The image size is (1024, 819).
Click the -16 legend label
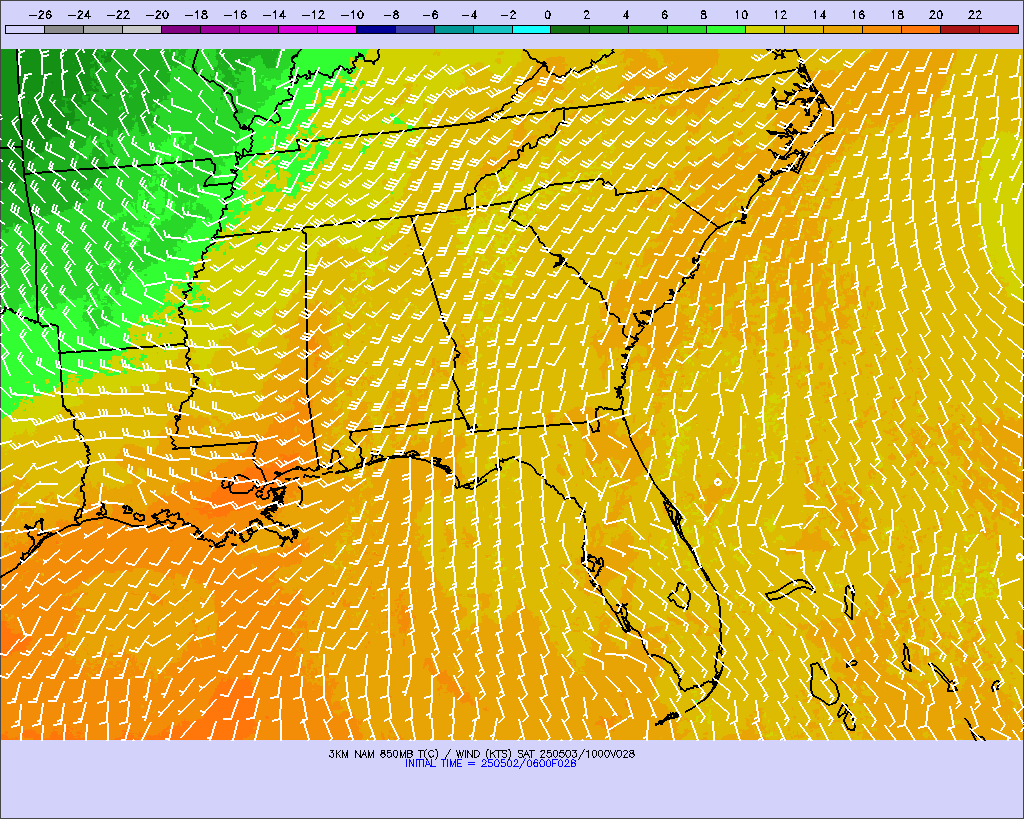point(235,15)
